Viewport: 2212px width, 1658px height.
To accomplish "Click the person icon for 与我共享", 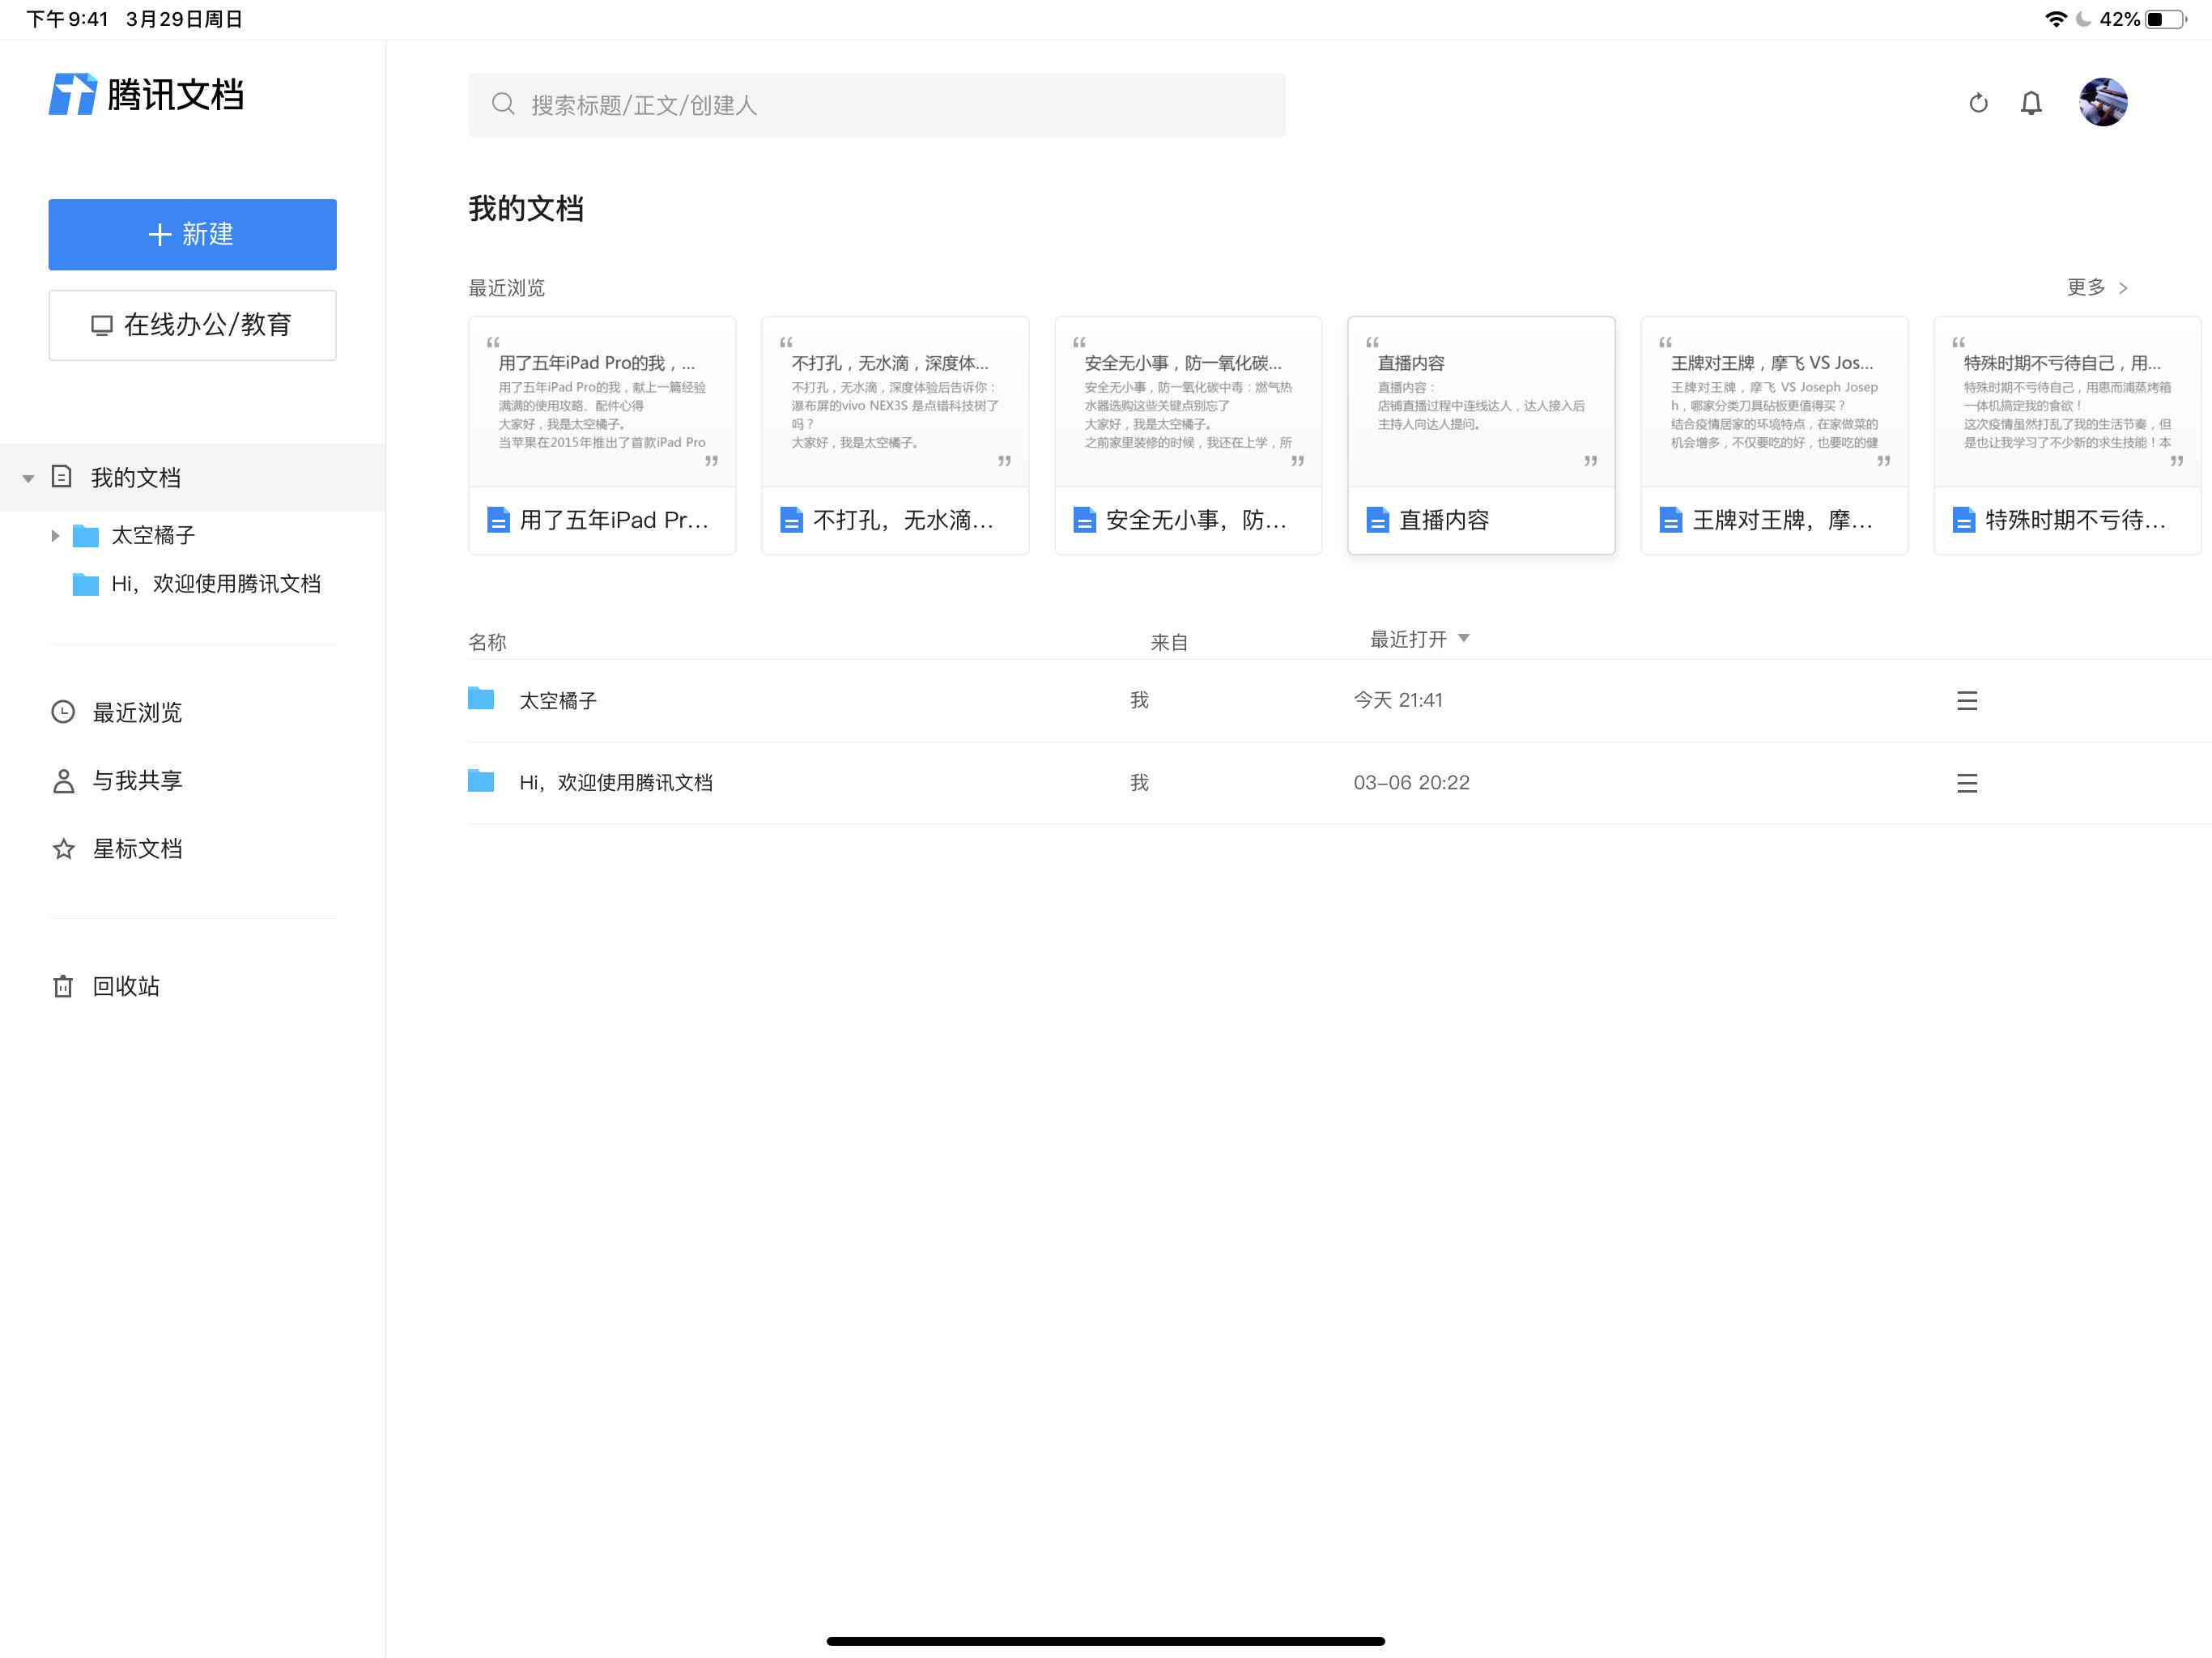I will 63,780.
